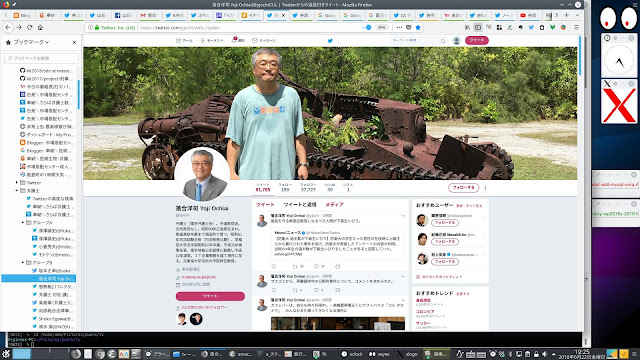The image size is (640, 360).
Task: Open the Firefox hamburger menu
Action: (x=576, y=27)
